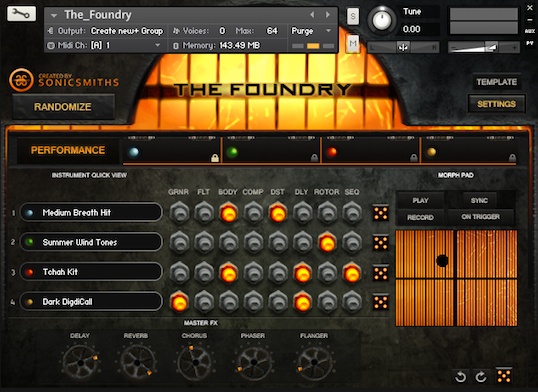Viewport: 538px width, 392px height.
Task: Toggle GRNR for Dark DigiCall
Action: point(179,302)
